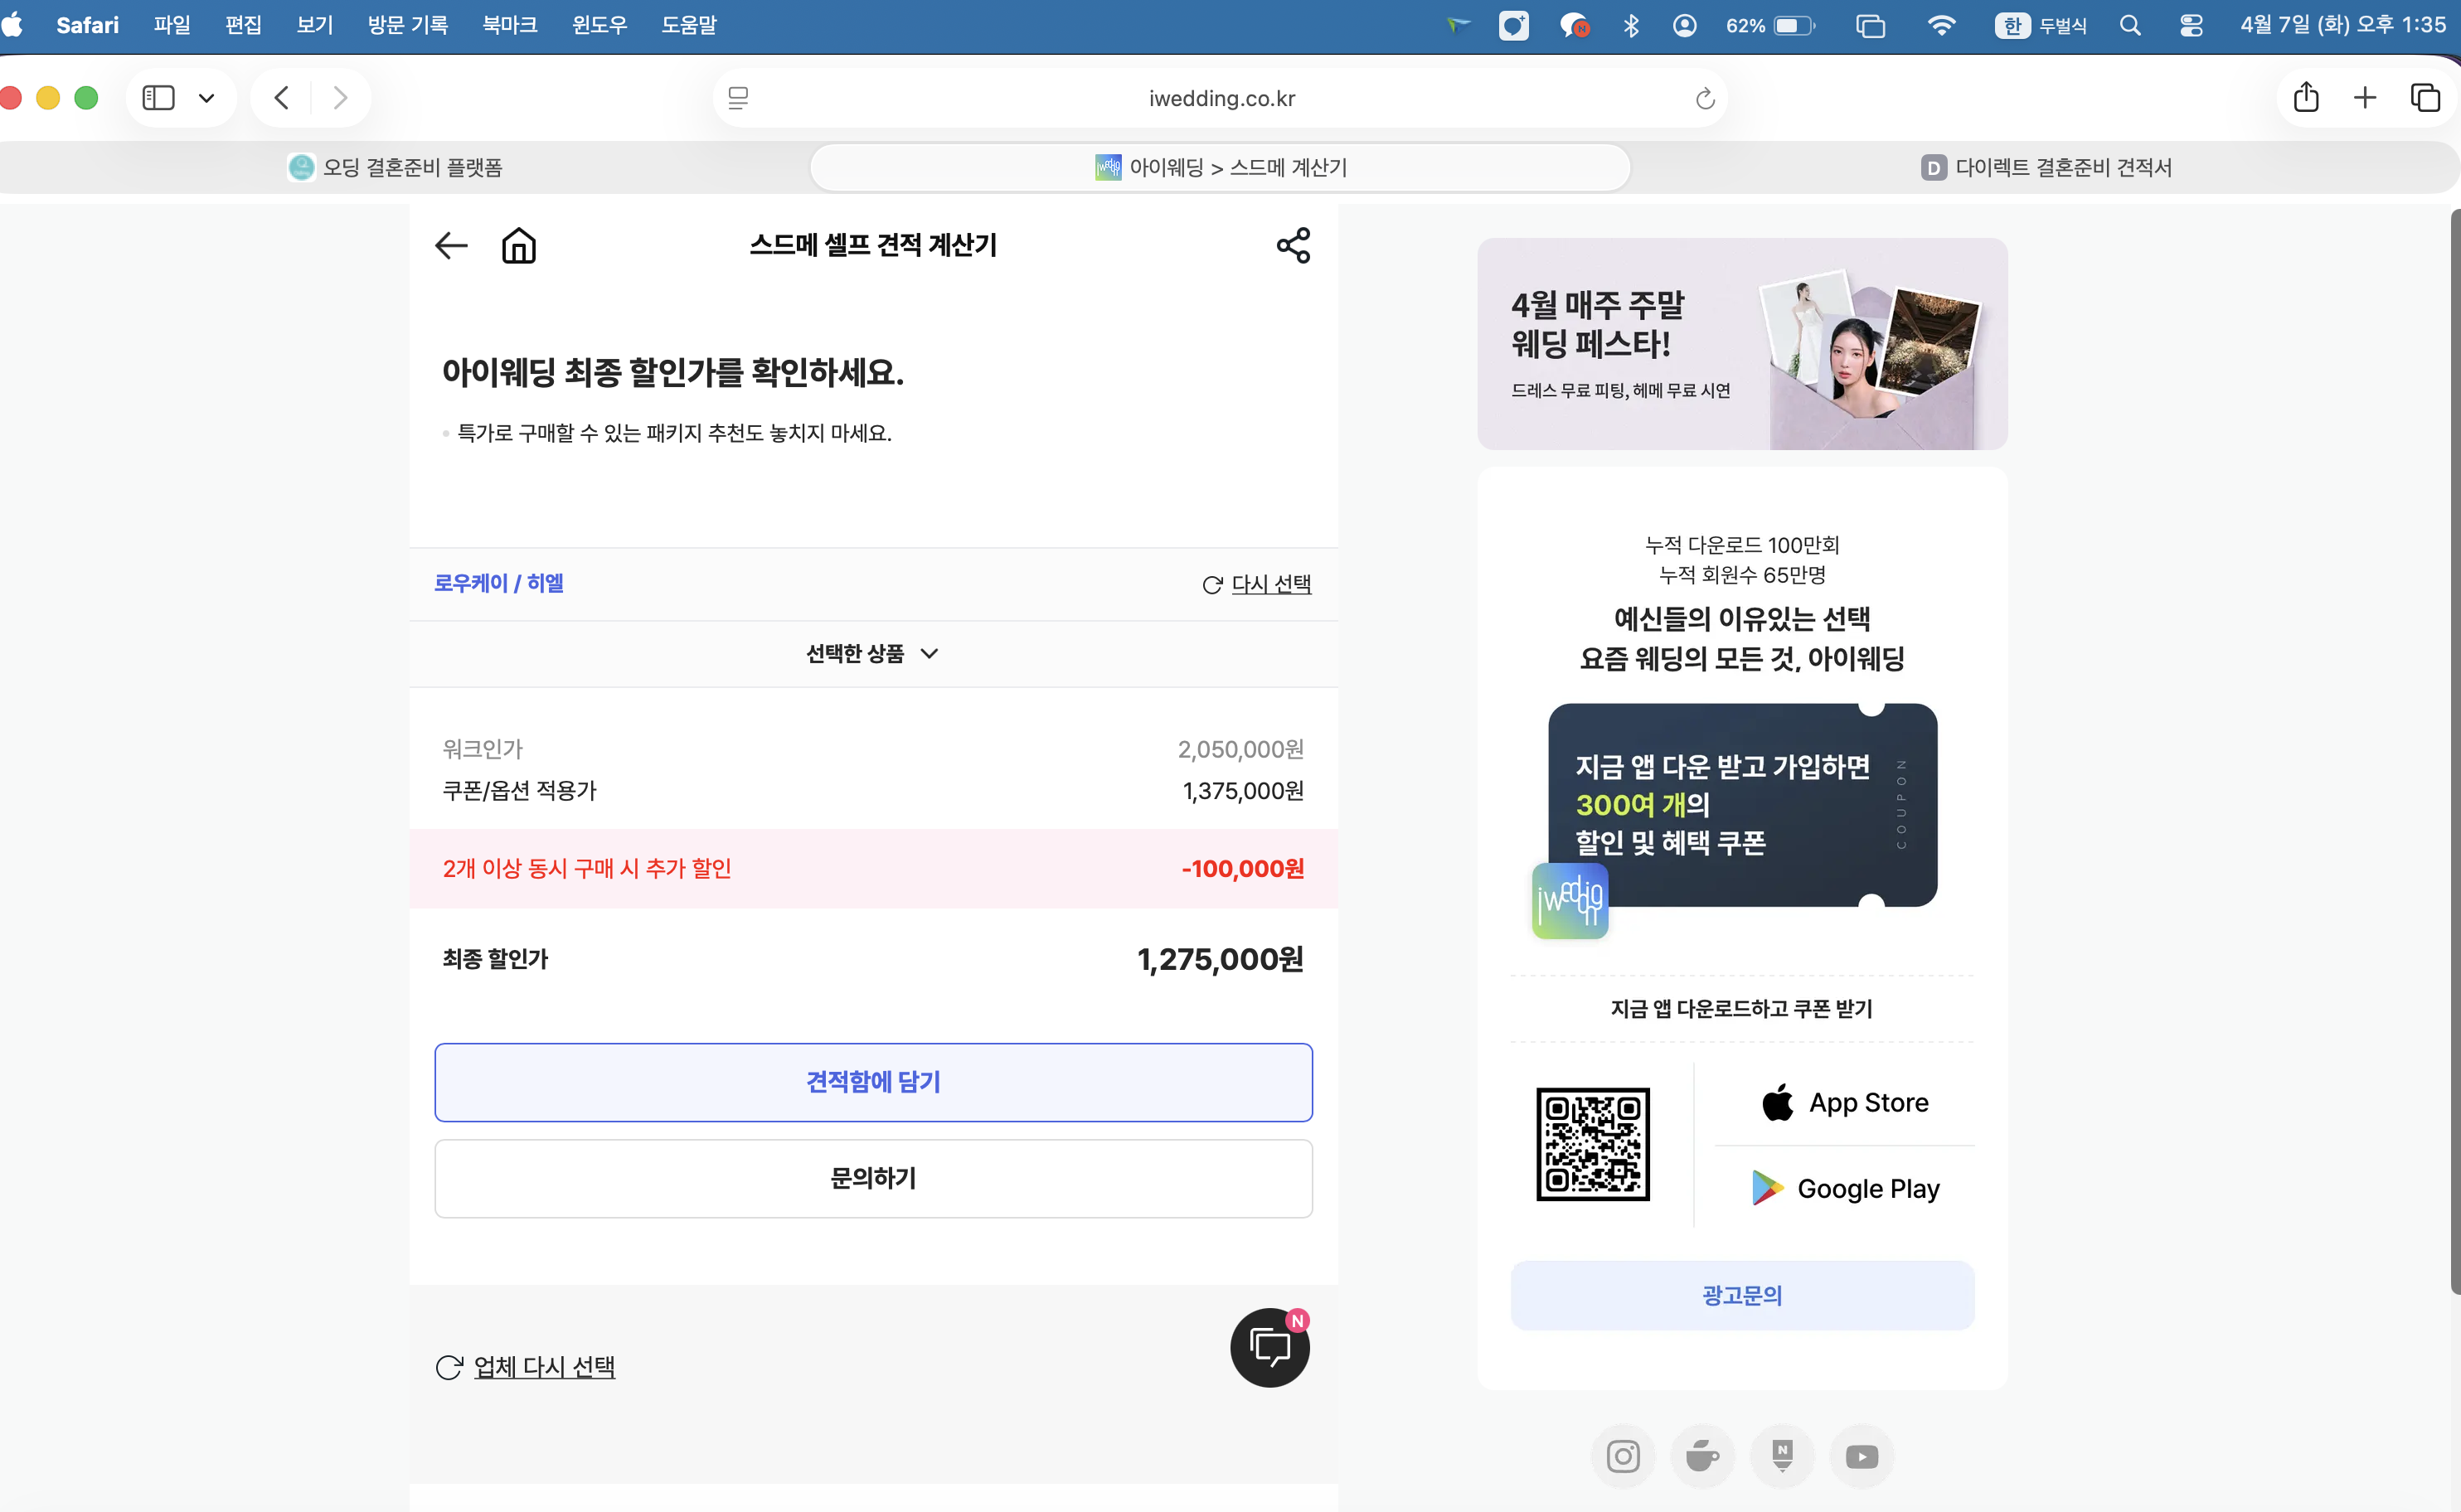Viewport: 2461px width, 1512px height.
Task: Collapse the 선택한 상품 section chevron
Action: (x=930, y=654)
